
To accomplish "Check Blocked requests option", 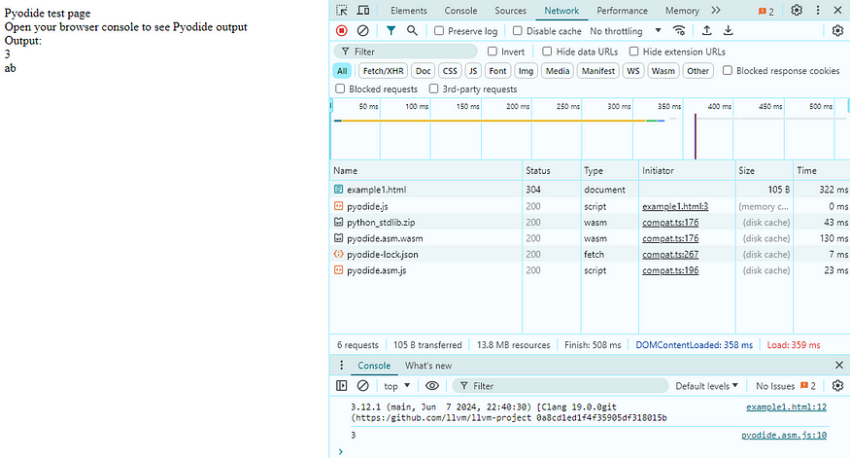I will (x=340, y=88).
